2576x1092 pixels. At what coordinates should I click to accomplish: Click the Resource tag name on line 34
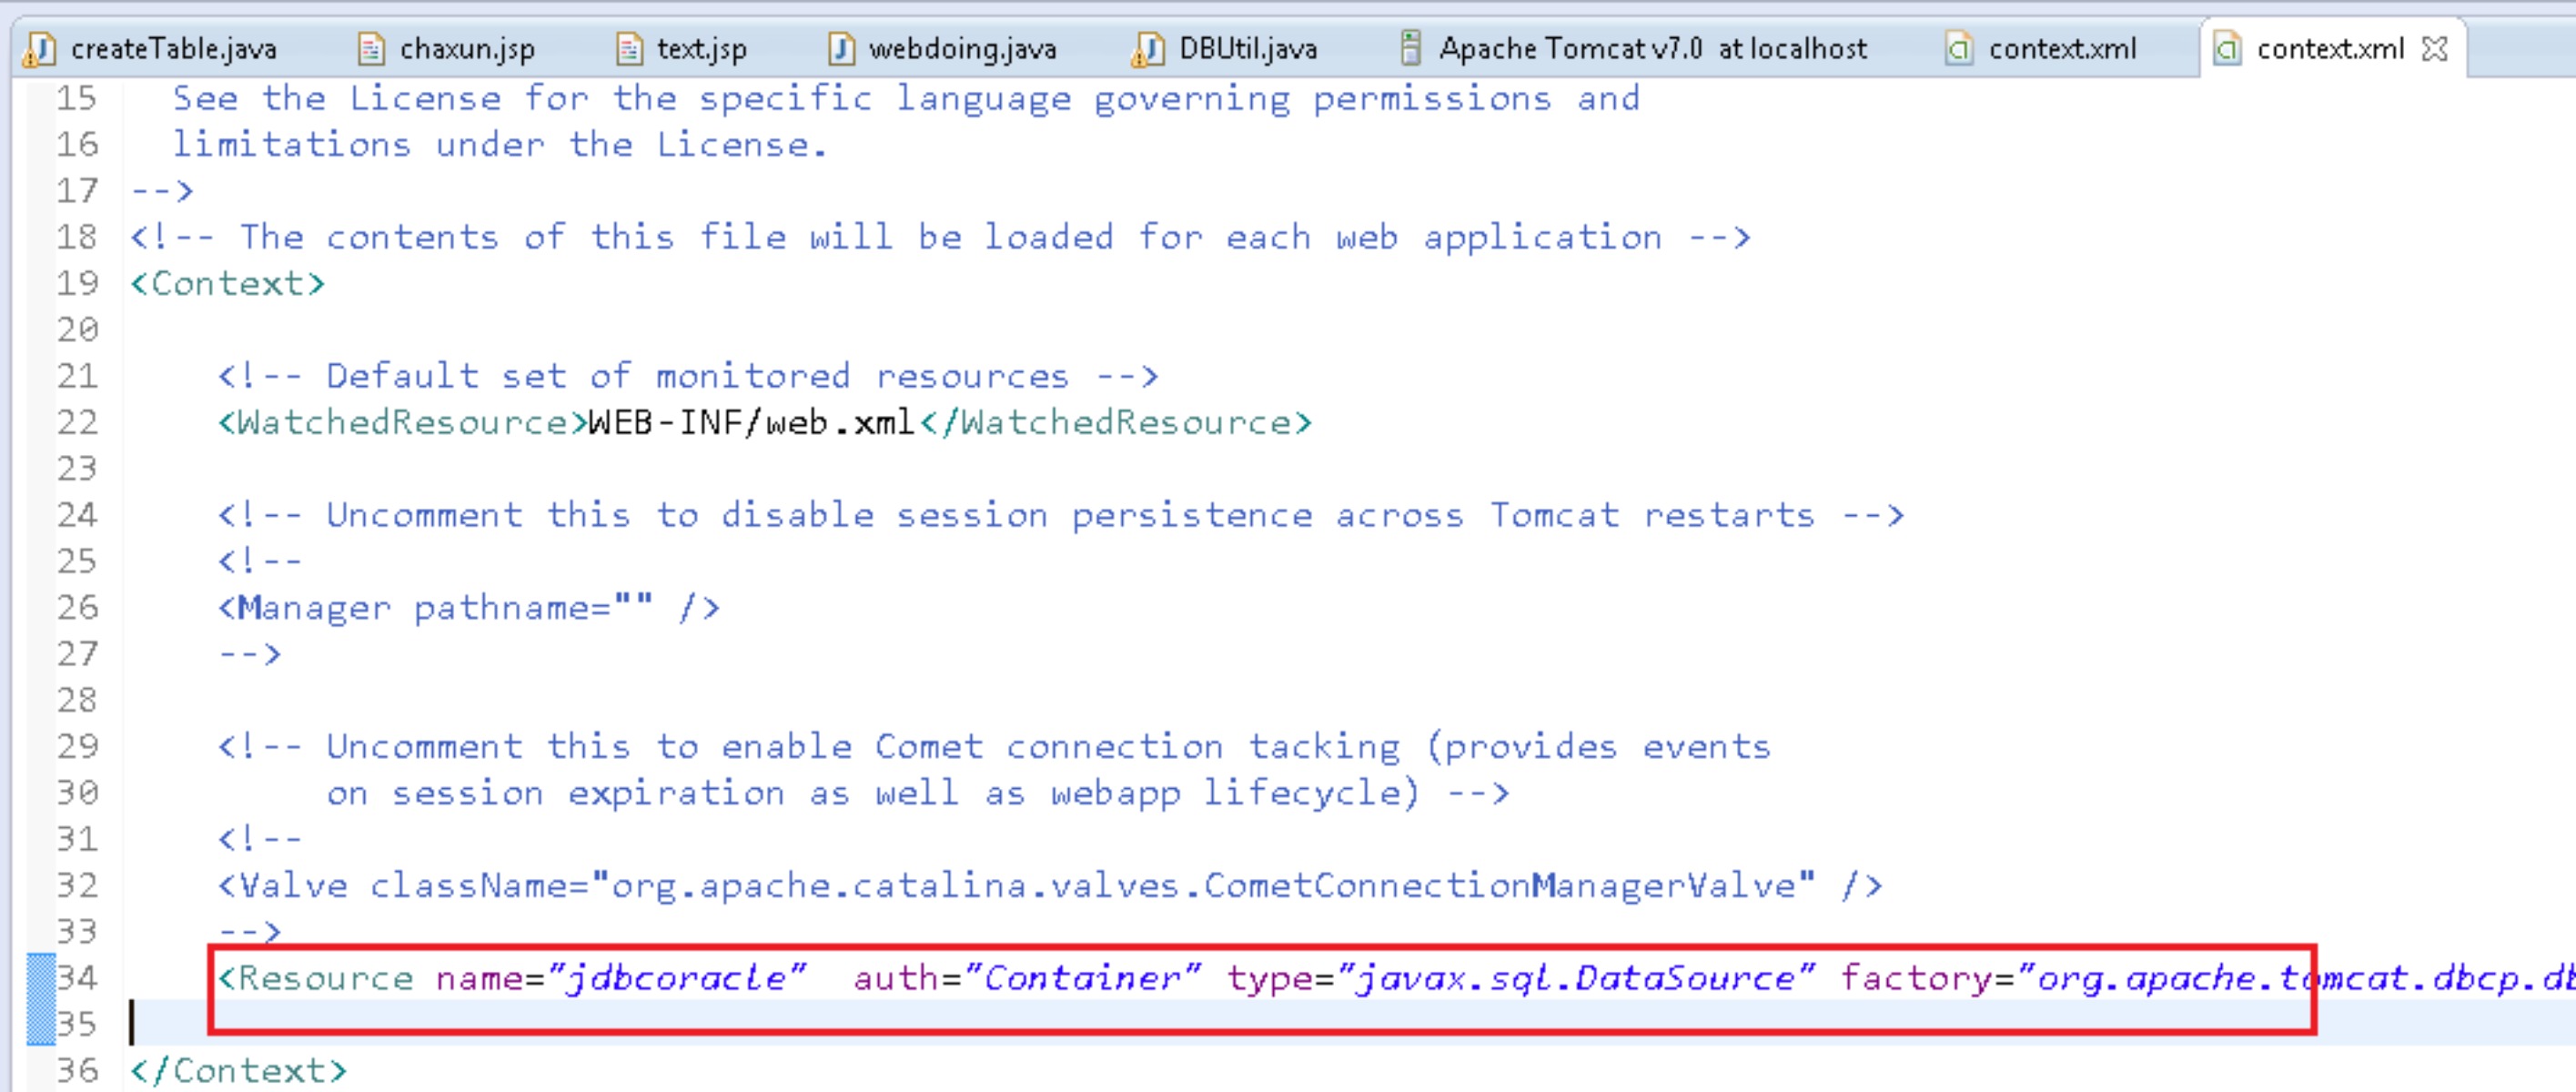[x=326, y=977]
